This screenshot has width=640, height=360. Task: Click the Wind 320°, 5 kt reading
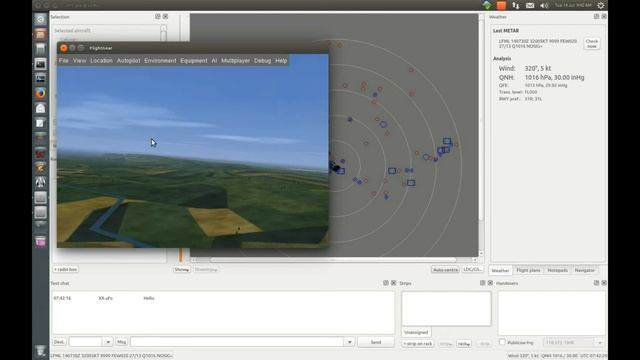click(525, 69)
